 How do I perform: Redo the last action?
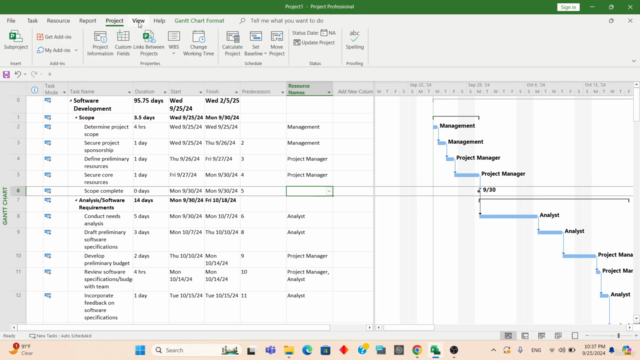[34, 74]
